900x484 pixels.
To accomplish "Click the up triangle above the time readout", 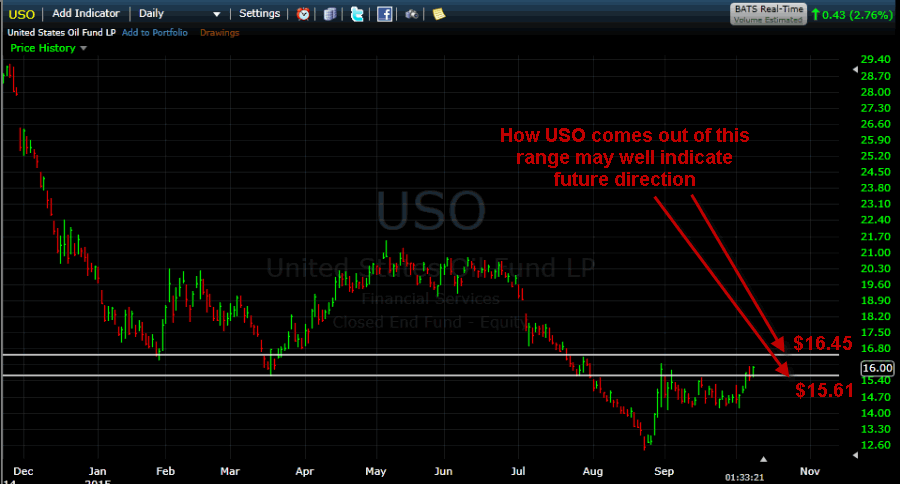I will (763, 459).
